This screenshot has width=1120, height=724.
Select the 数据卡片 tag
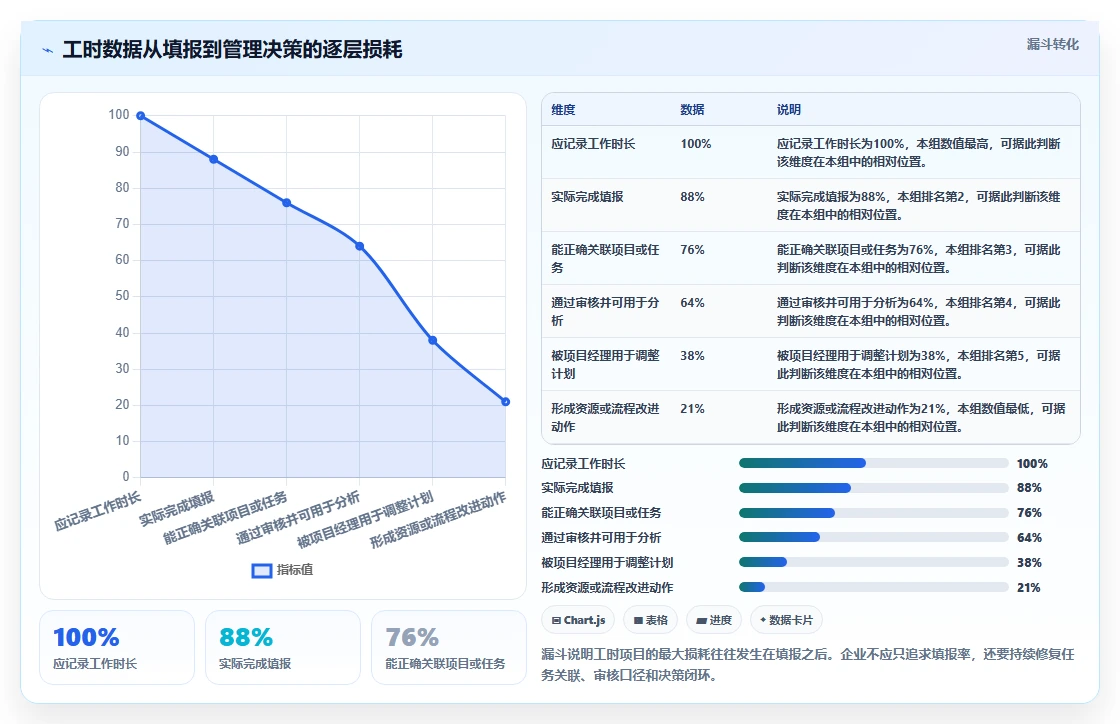786,620
